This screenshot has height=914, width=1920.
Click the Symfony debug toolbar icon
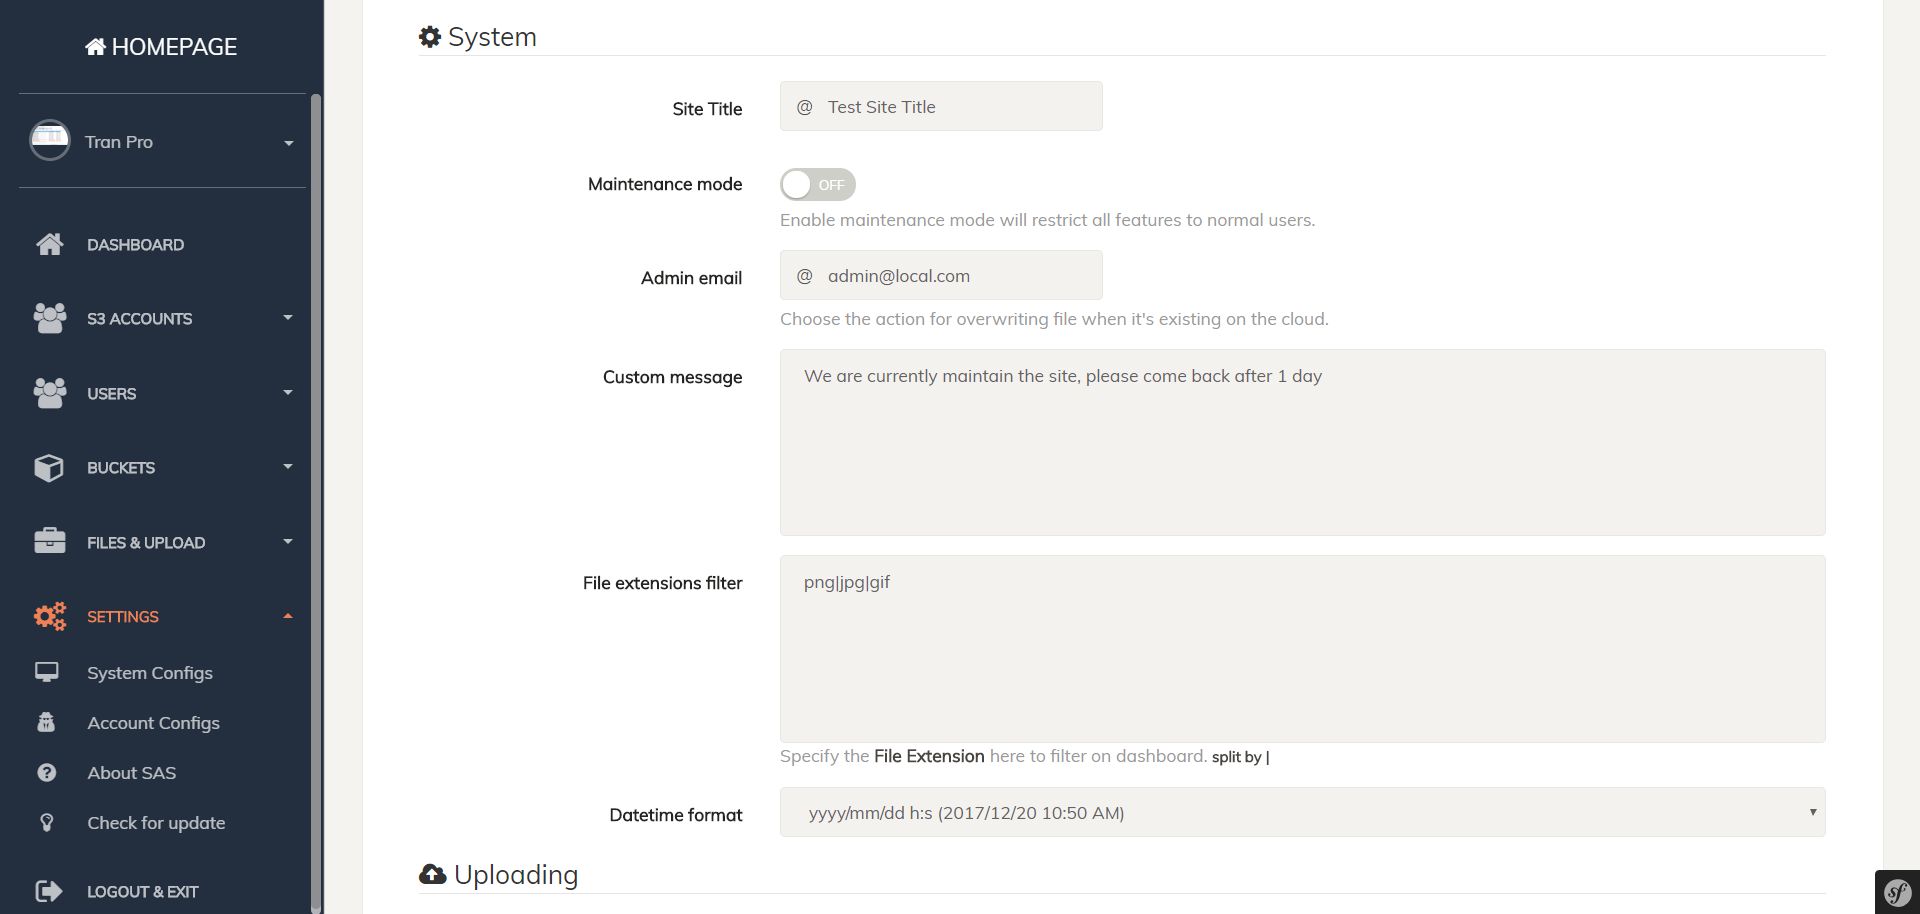pyautogui.click(x=1897, y=892)
